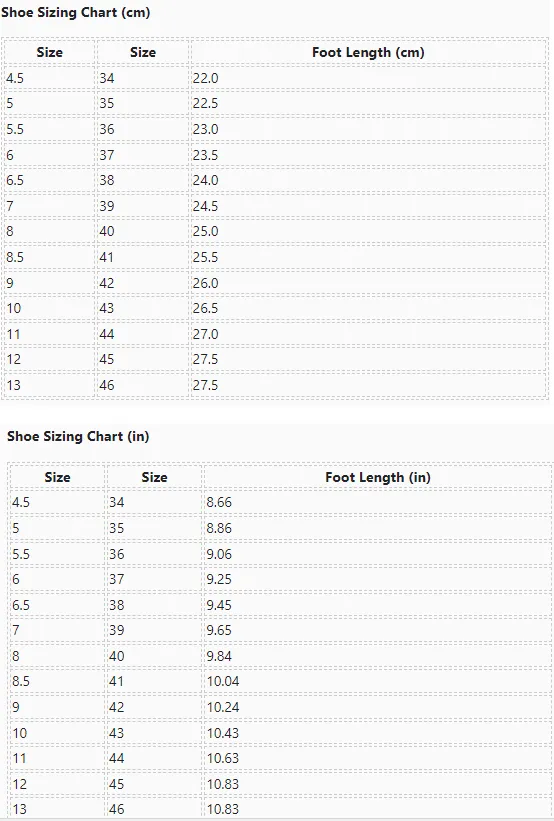Select the 8.66 inch foot length cell

(x=378, y=502)
